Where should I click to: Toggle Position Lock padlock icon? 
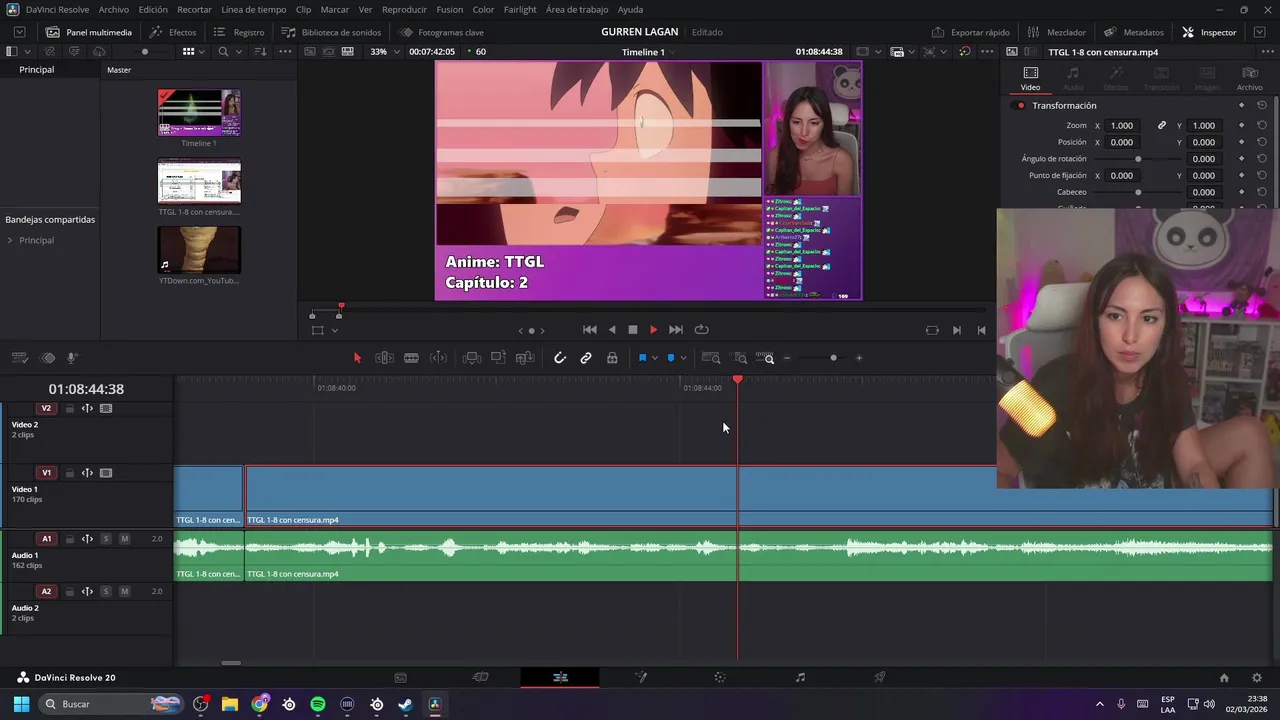612,358
